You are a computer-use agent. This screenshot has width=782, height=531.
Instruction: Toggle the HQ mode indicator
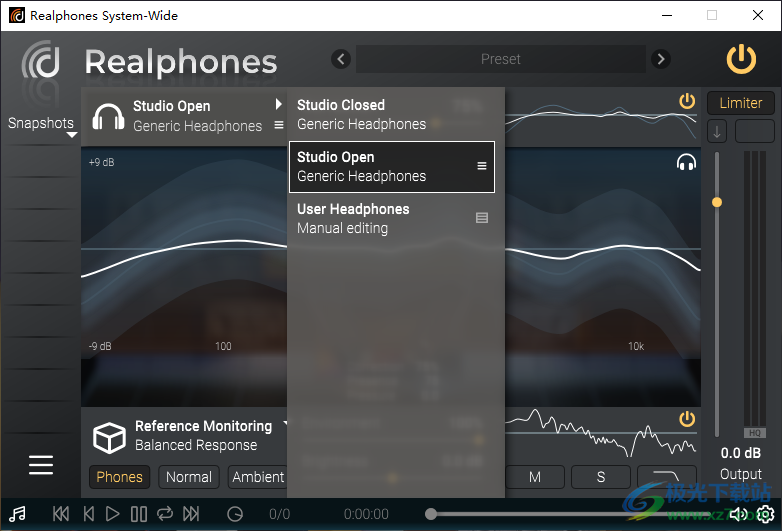[755, 433]
